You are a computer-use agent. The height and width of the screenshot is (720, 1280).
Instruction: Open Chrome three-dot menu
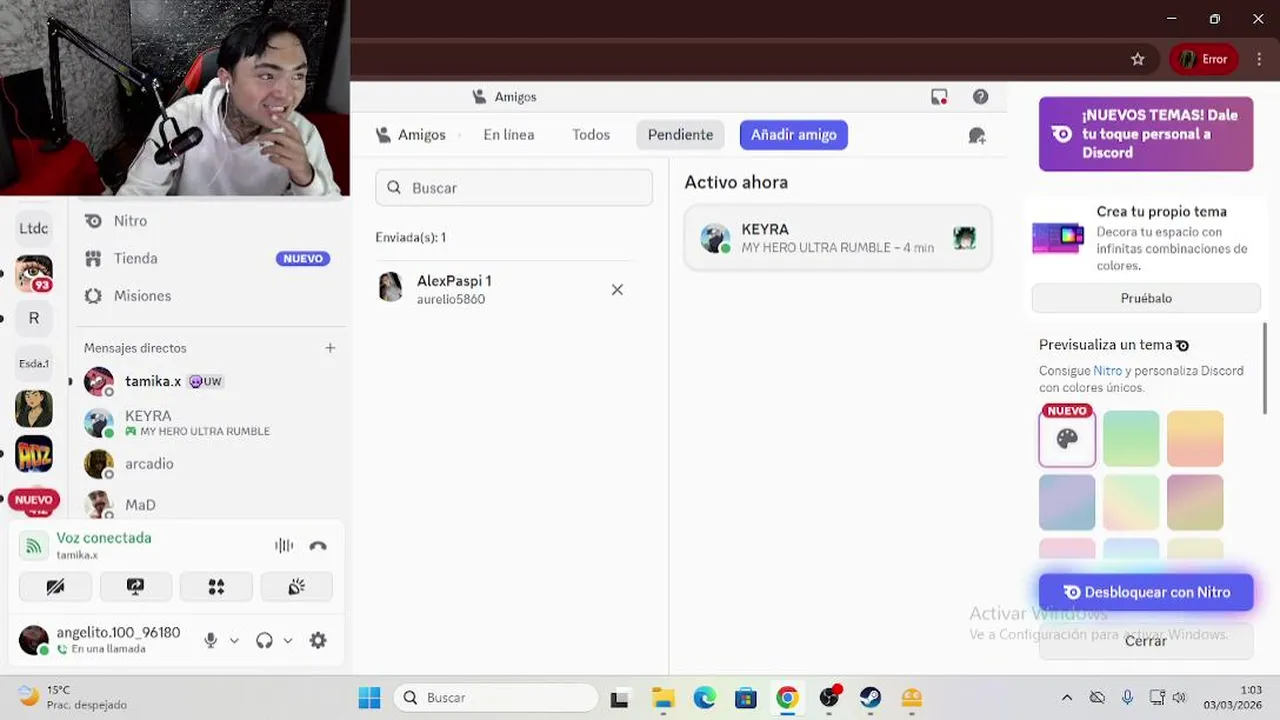1259,59
